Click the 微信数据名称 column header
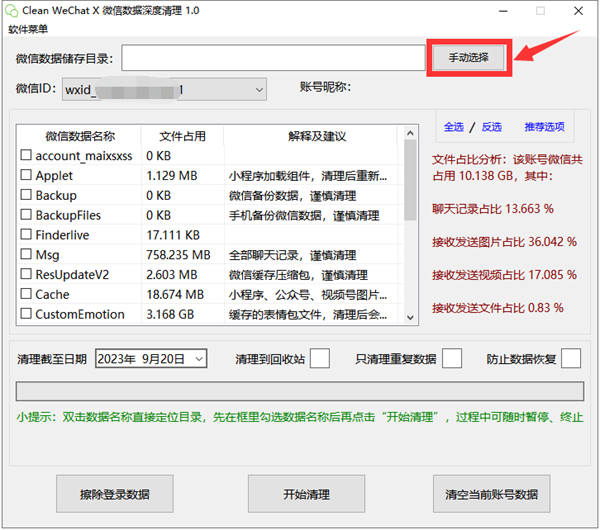Screen dimensions: 600x530 point(80,136)
